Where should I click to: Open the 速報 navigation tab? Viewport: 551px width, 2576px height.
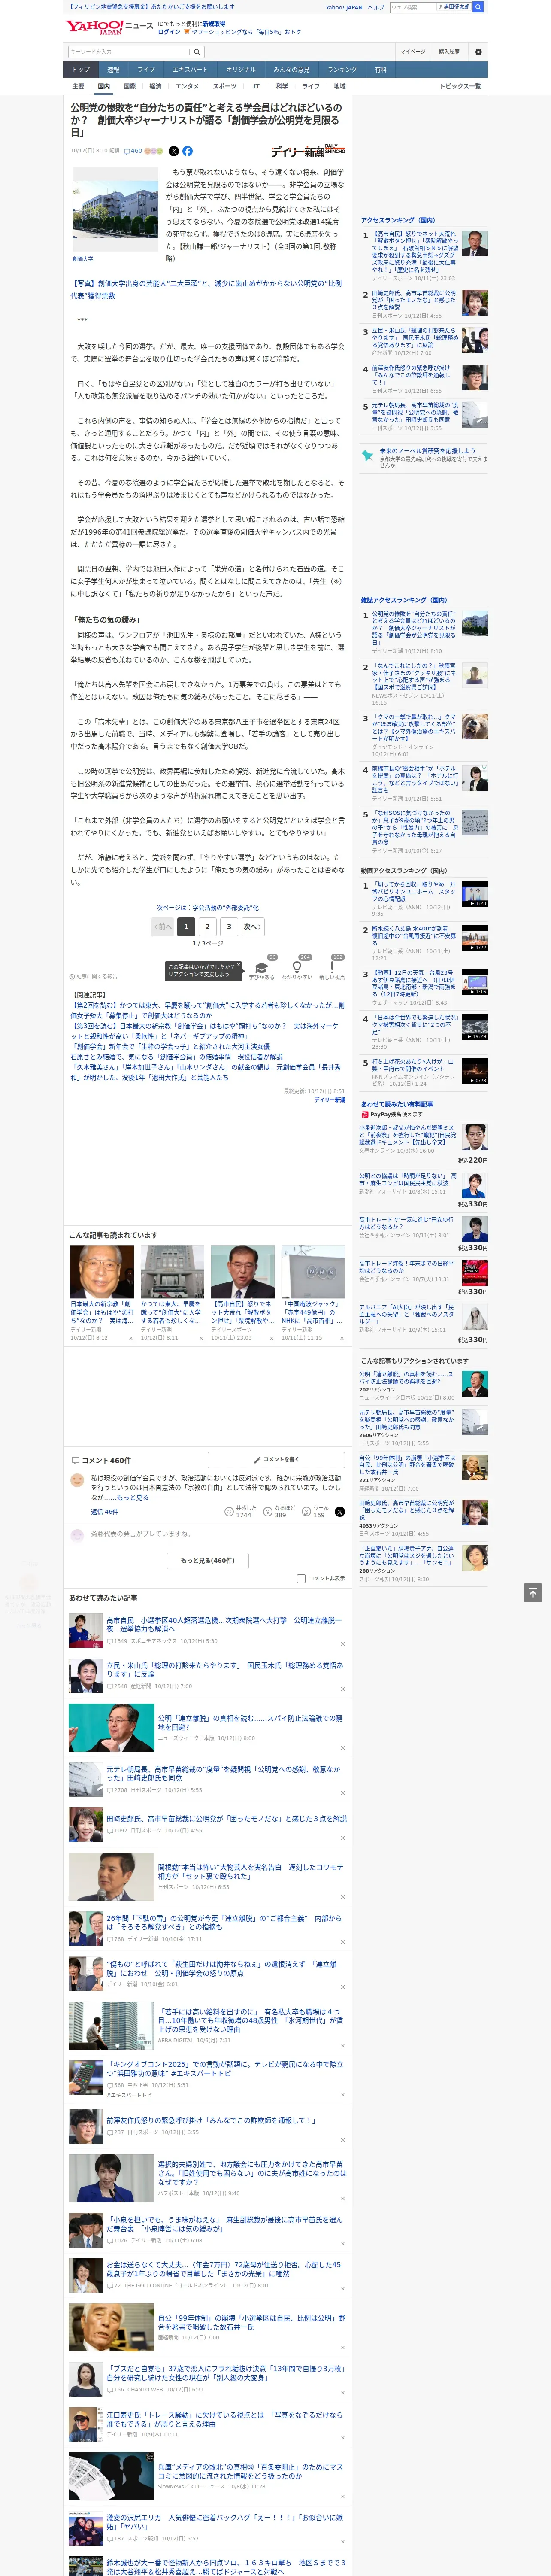[x=113, y=70]
